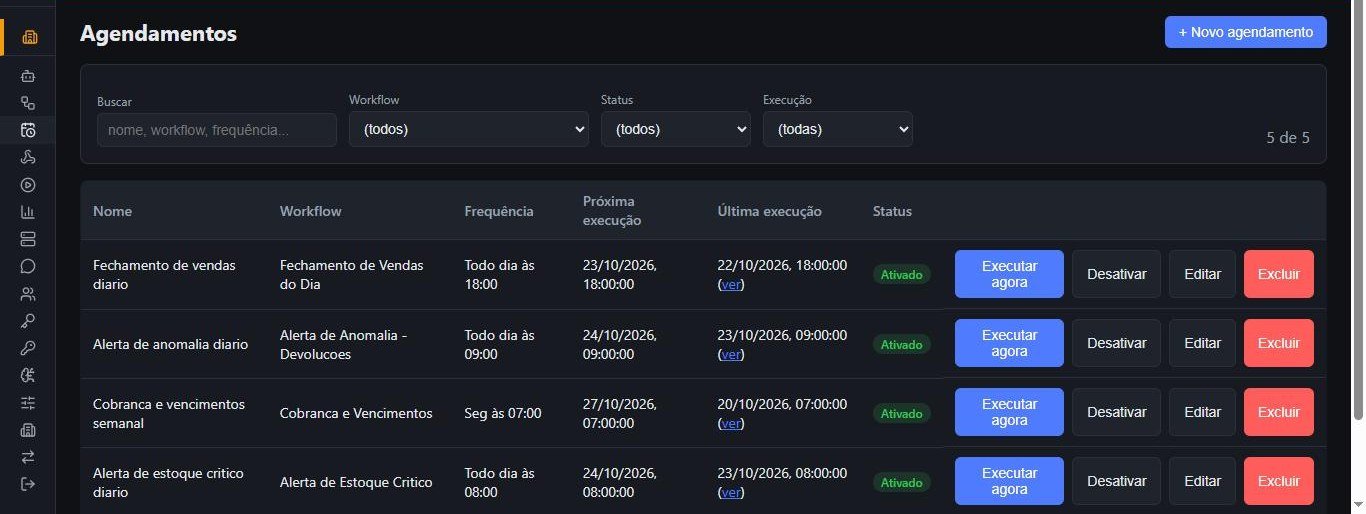Open the chat bubble sidebar icon
1366x514 pixels.
(28, 266)
